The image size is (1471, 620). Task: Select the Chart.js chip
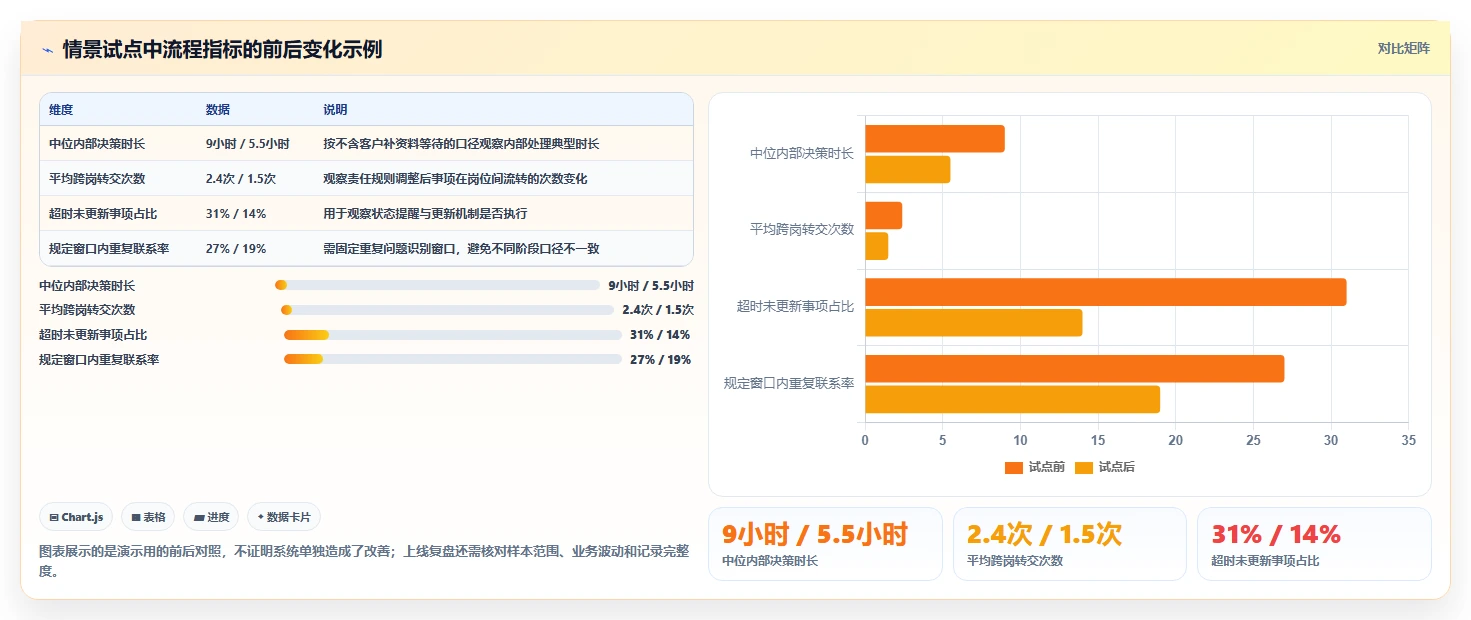[77, 517]
